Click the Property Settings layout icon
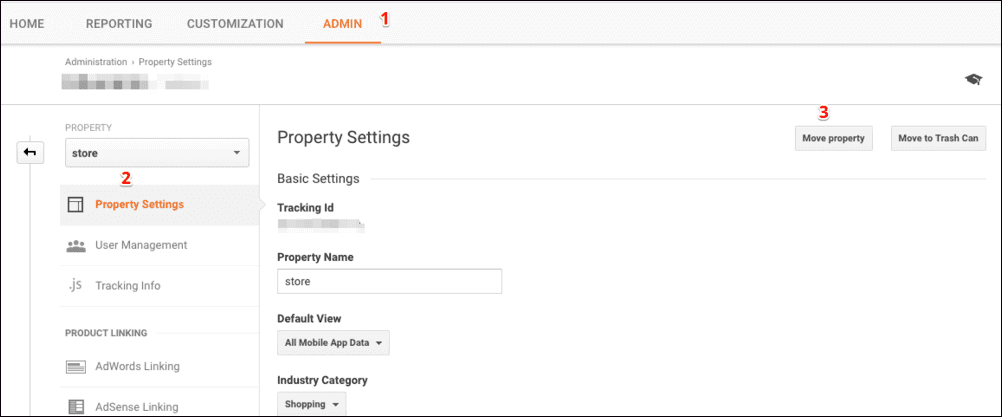The width and height of the screenshot is (1002, 417). tap(75, 205)
